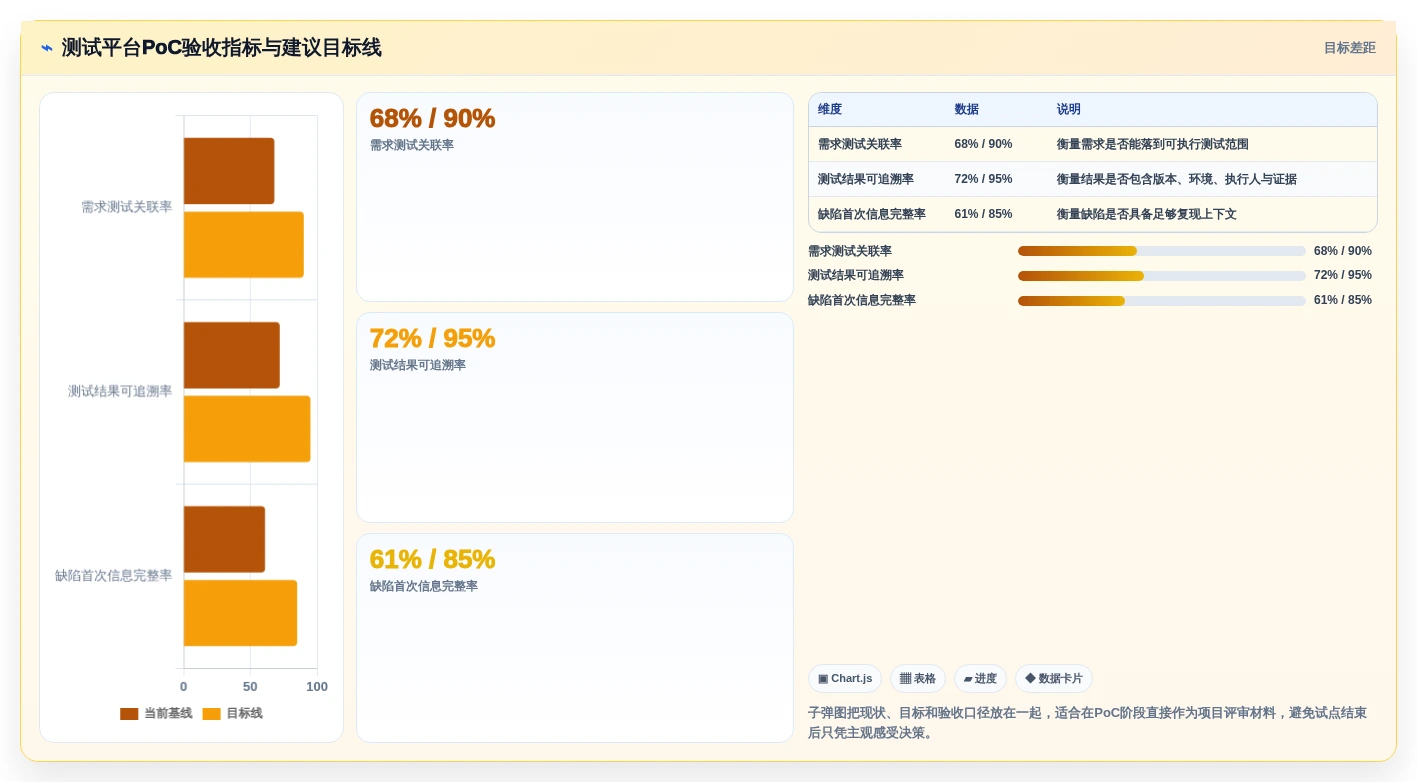Click description 衡量缺陷是否具备足够复现上下文
This screenshot has width=1417, height=782.
[x=1147, y=214]
